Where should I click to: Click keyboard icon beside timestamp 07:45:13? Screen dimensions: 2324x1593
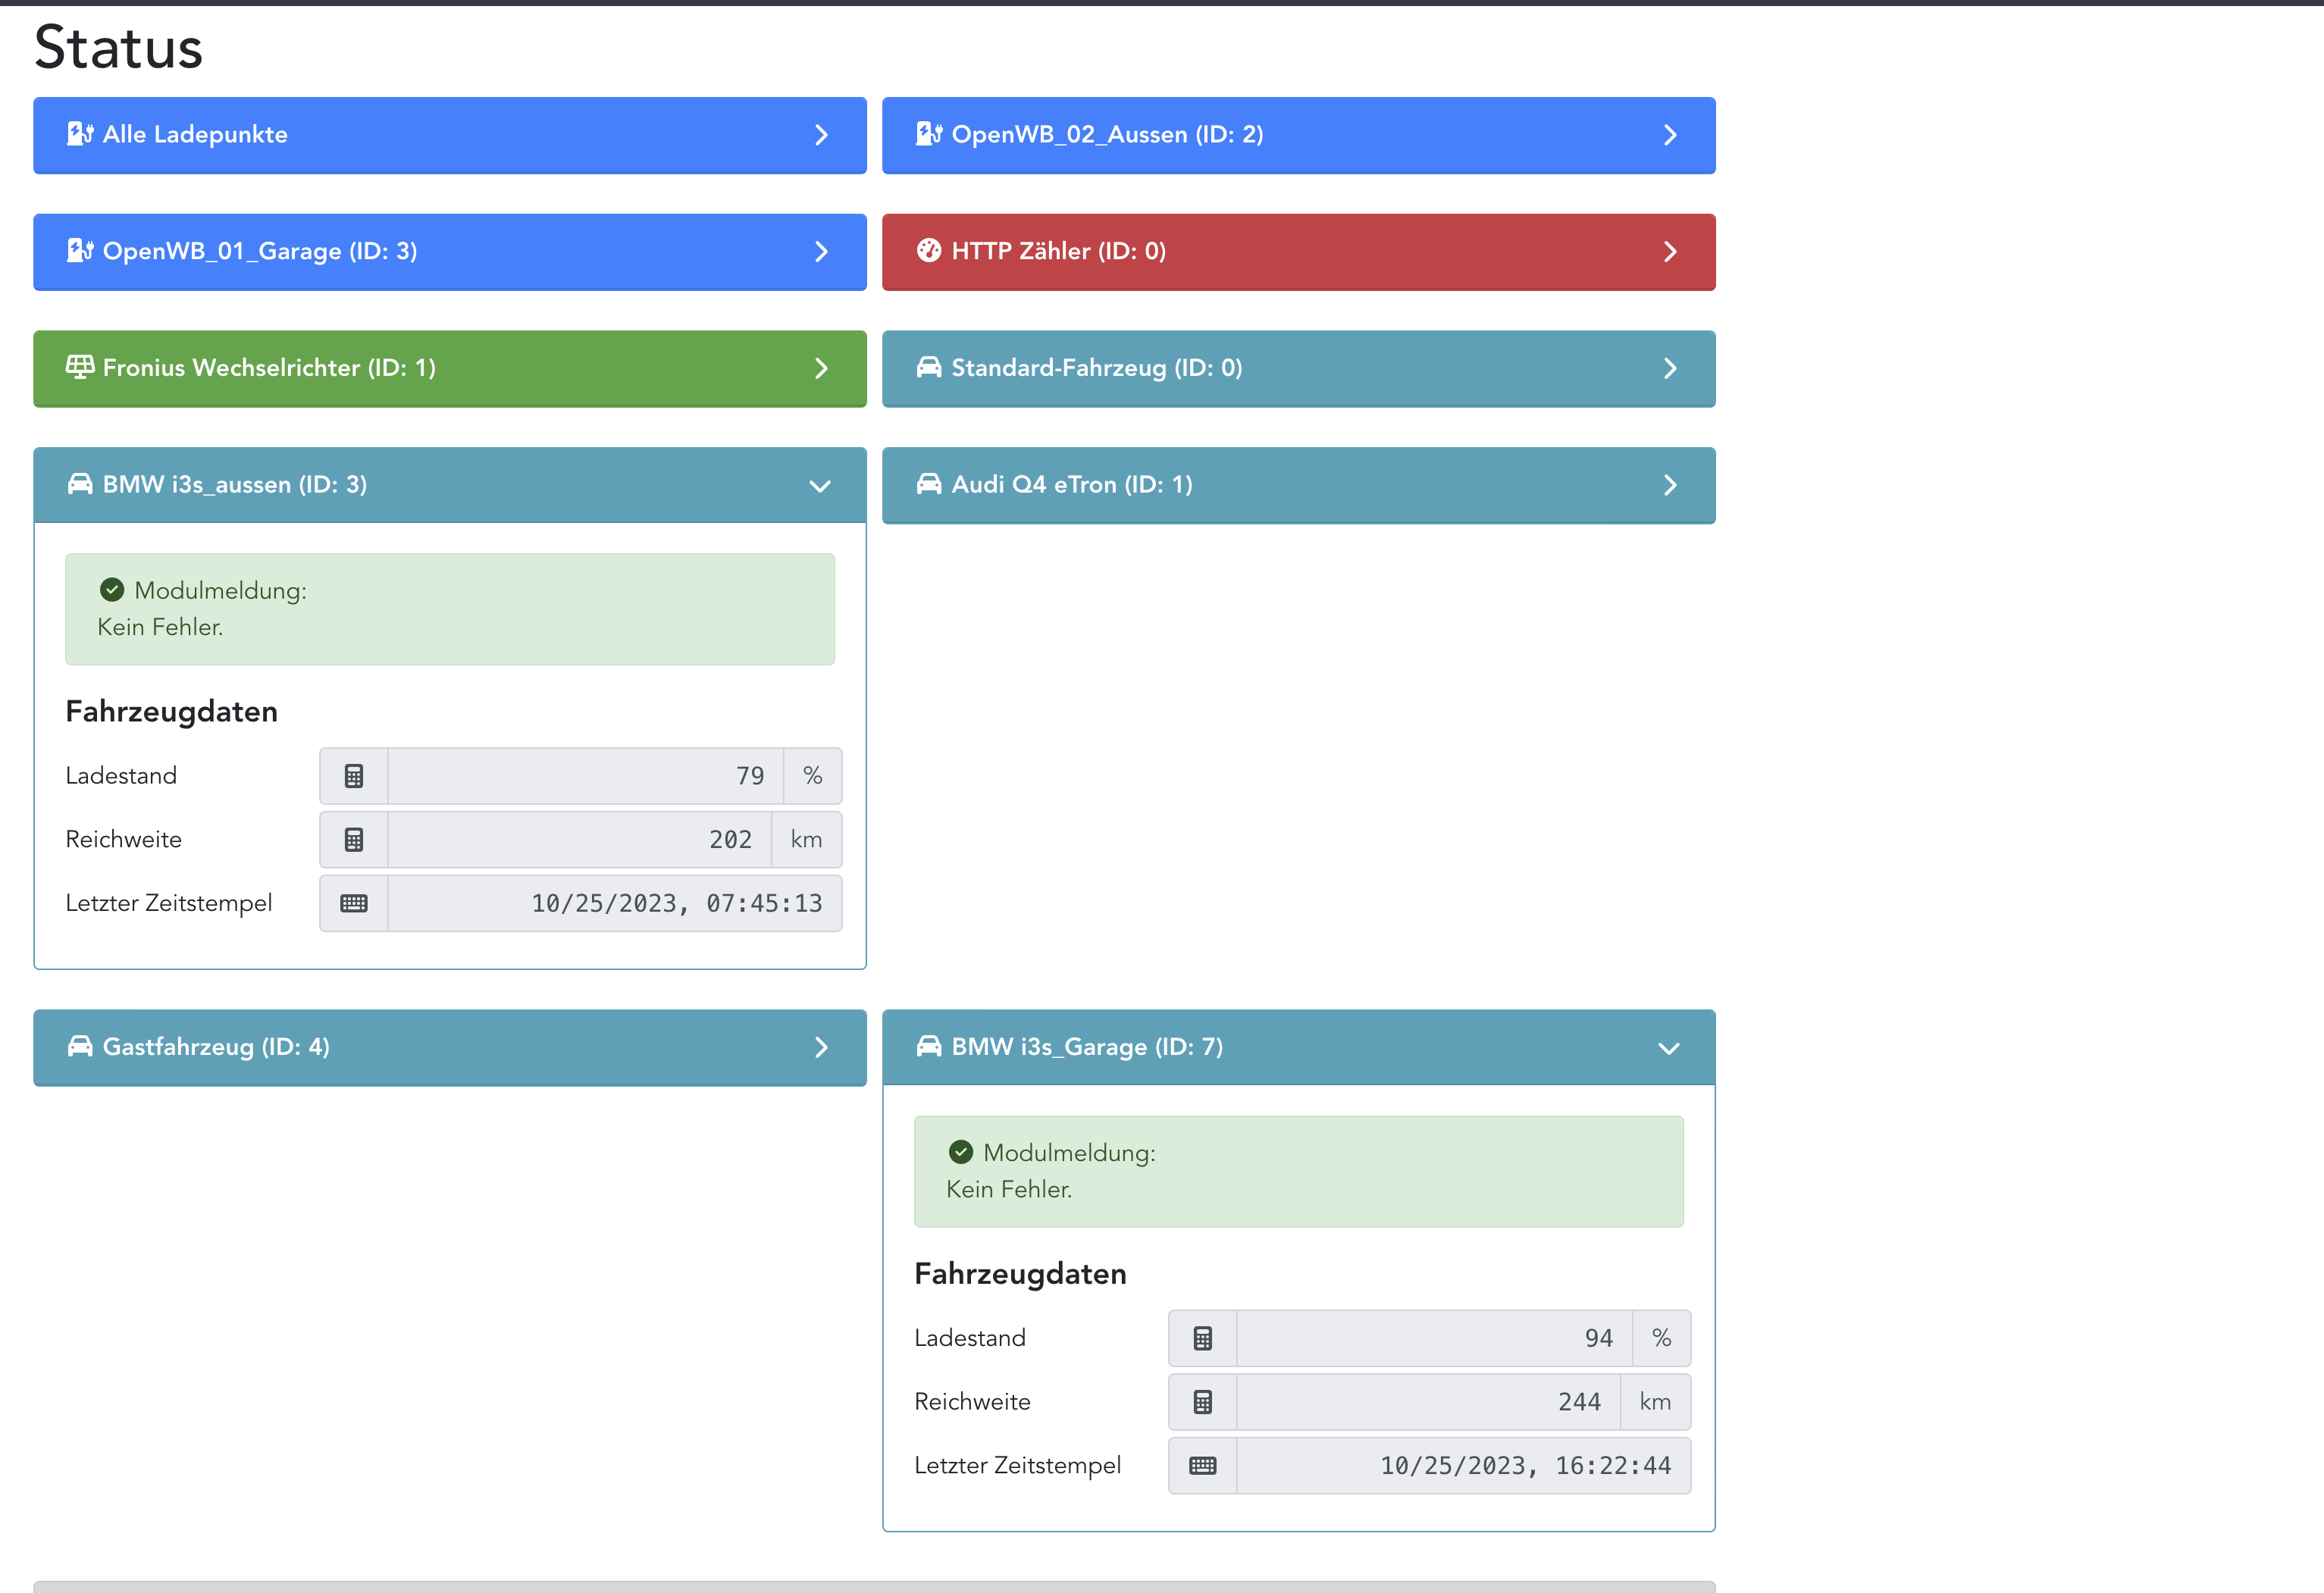click(354, 904)
